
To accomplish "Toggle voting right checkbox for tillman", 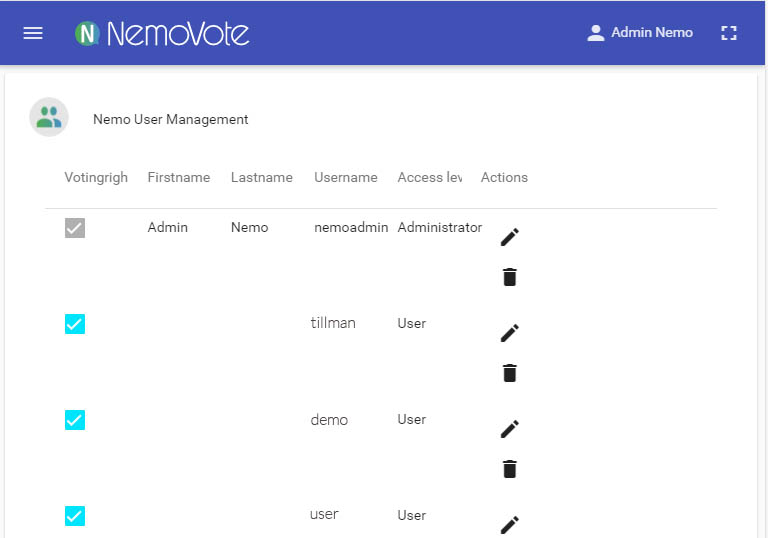I will pos(75,324).
